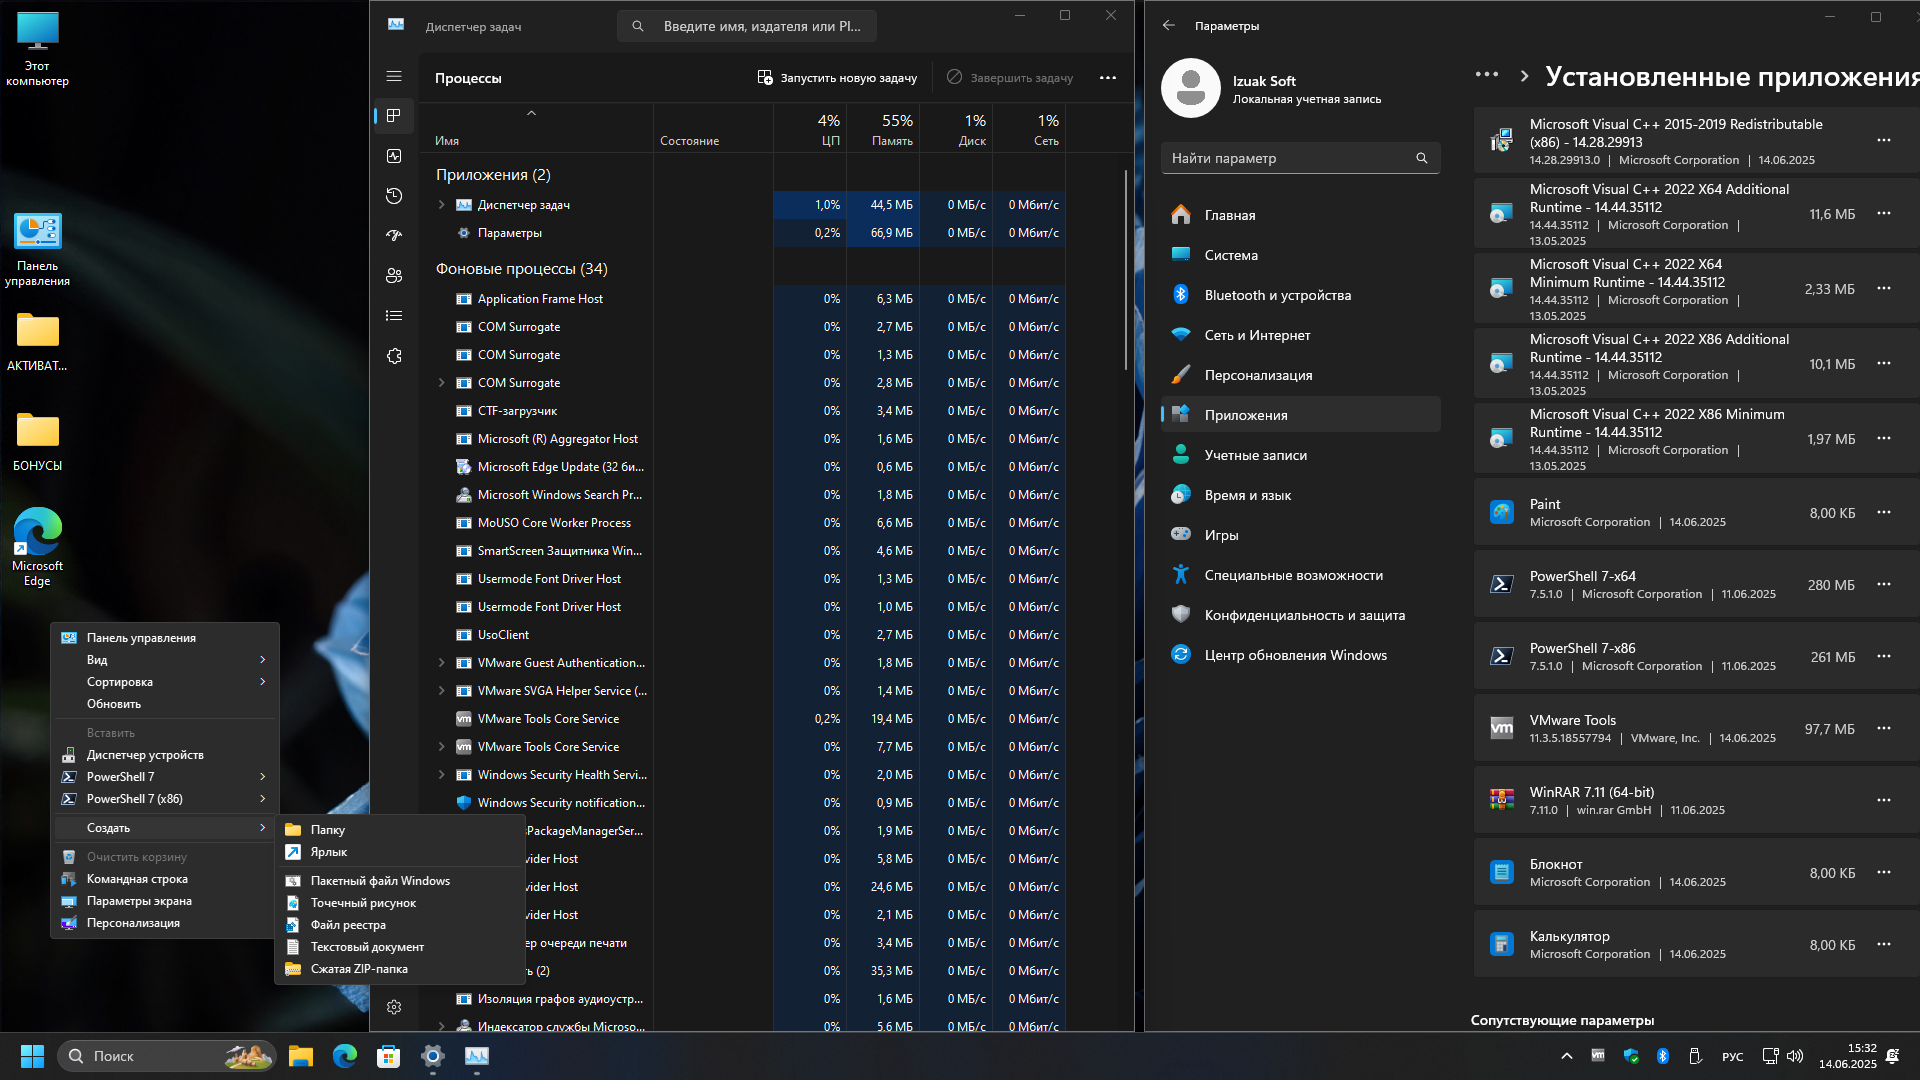Select Application Frame Host process row
Screen dimensions: 1920x1080
(742, 299)
